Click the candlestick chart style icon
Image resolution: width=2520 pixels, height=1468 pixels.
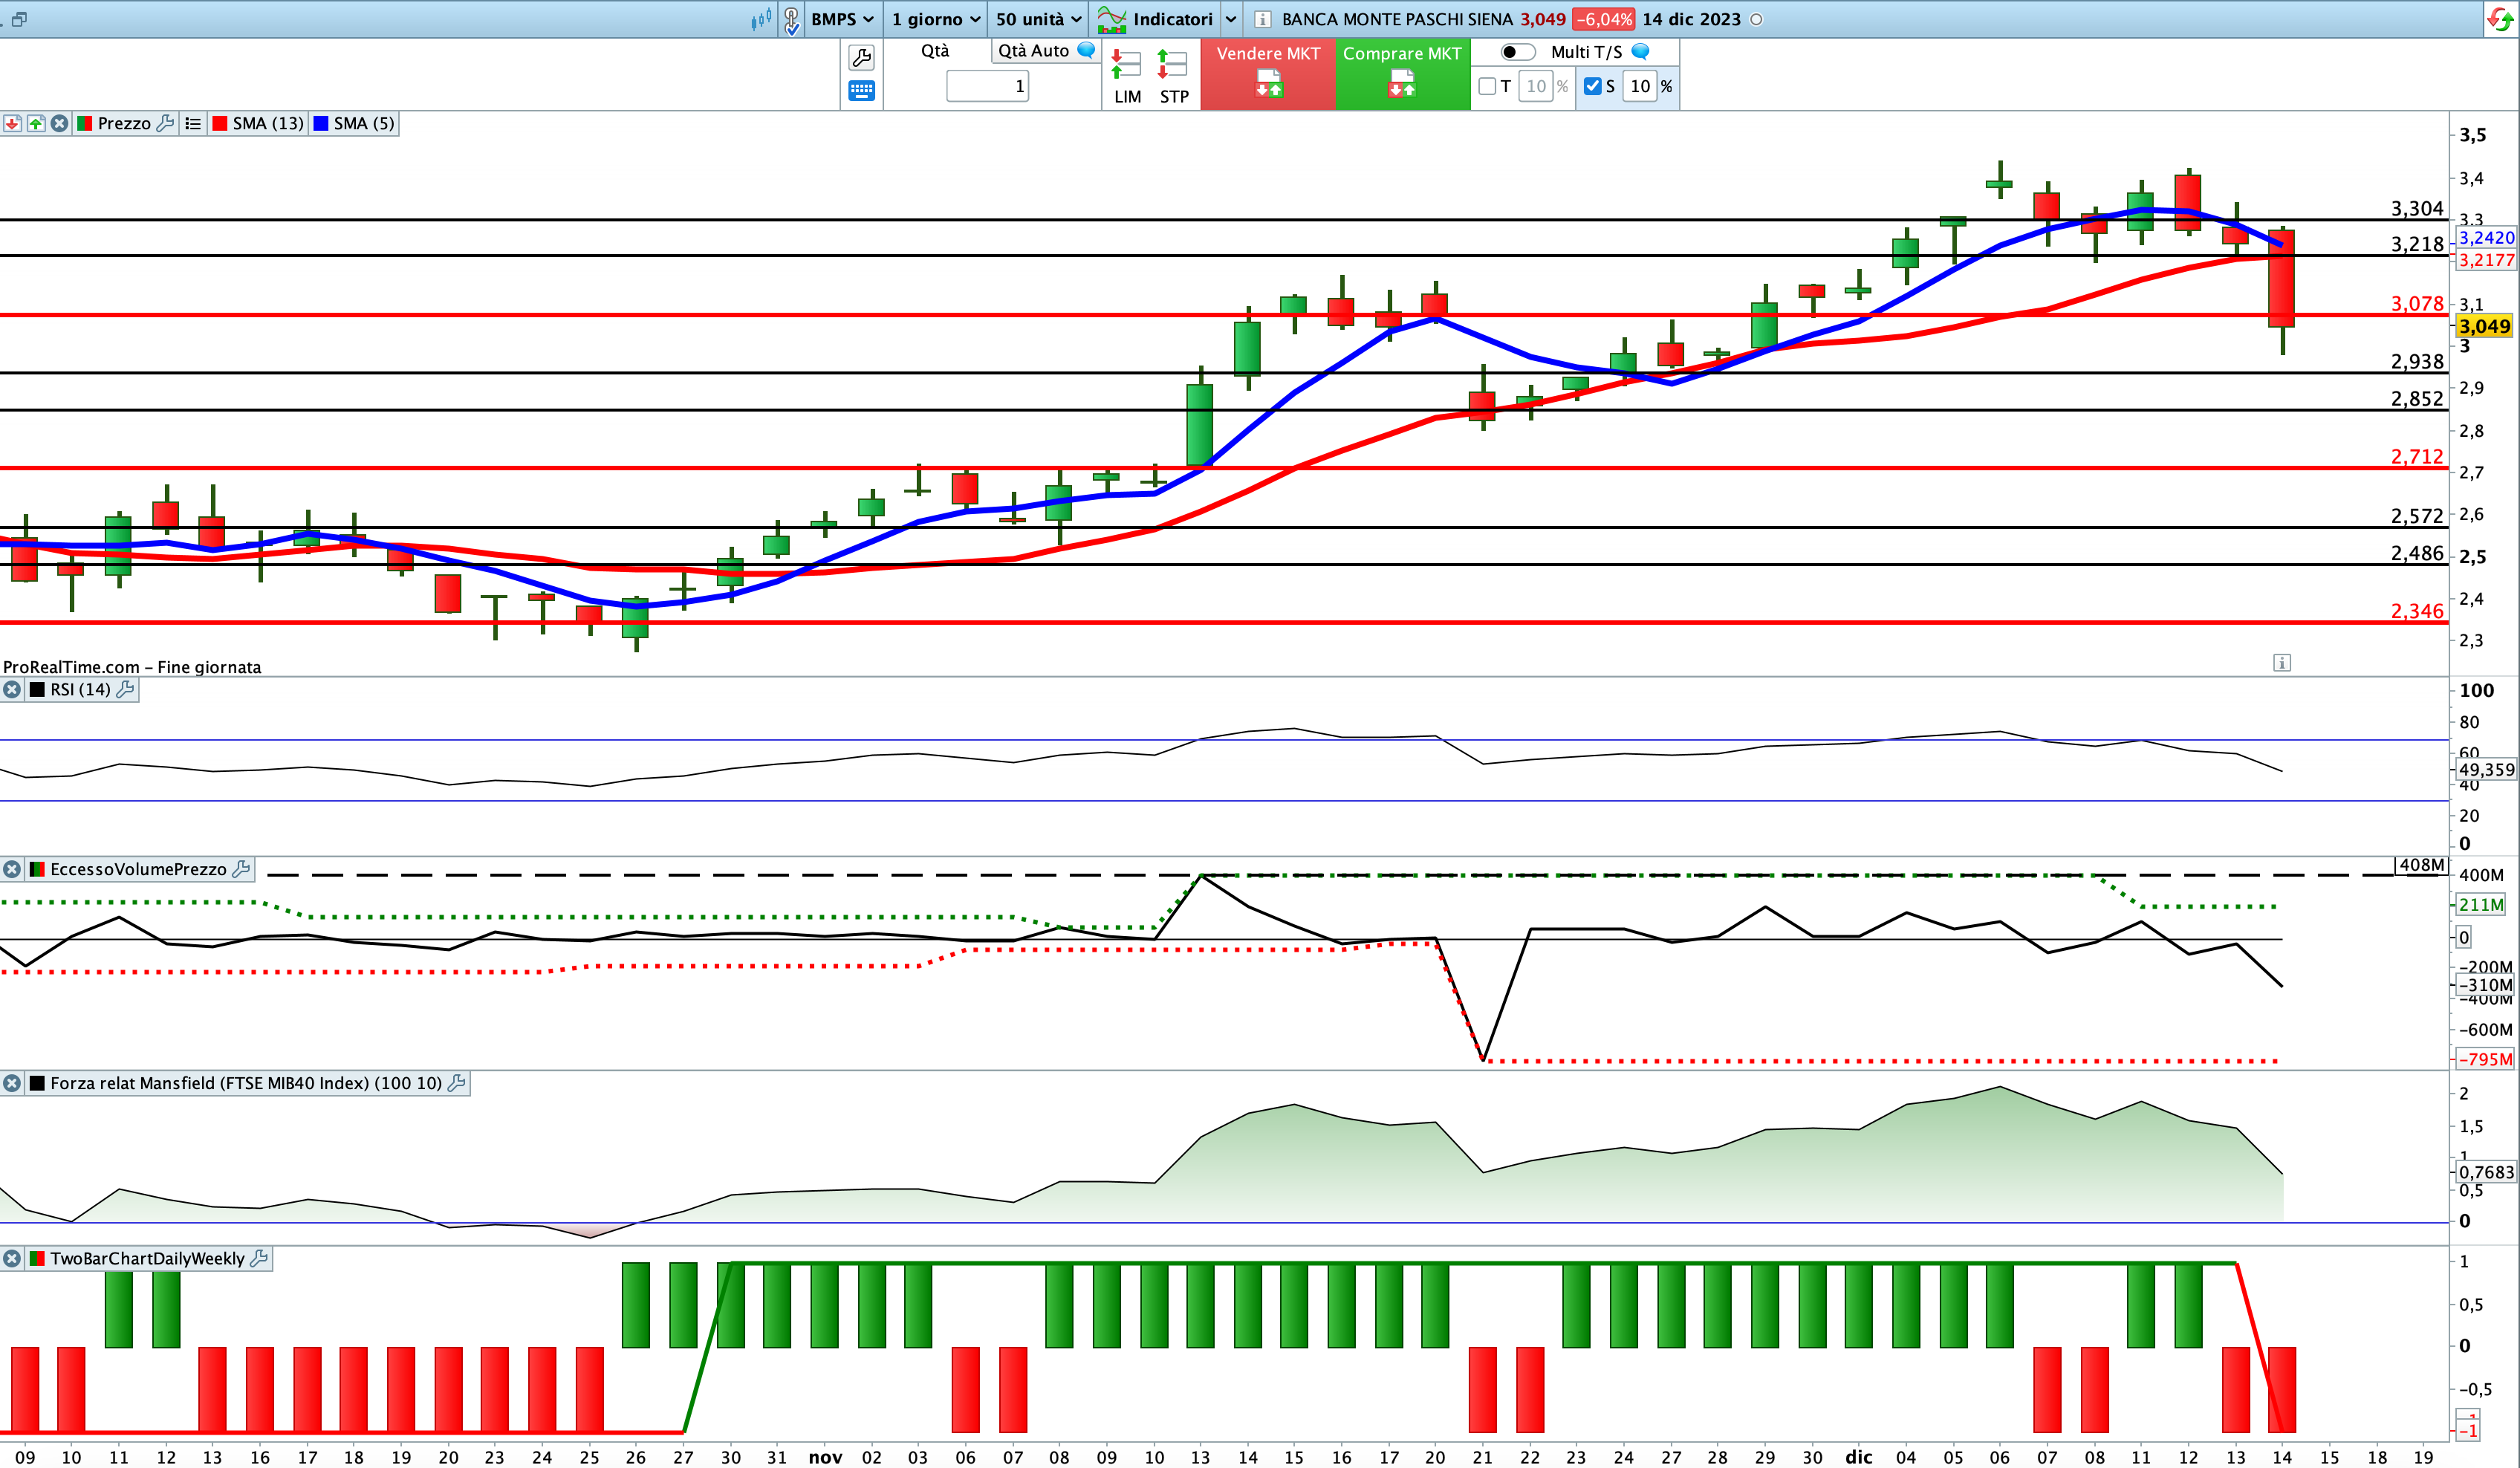click(762, 18)
